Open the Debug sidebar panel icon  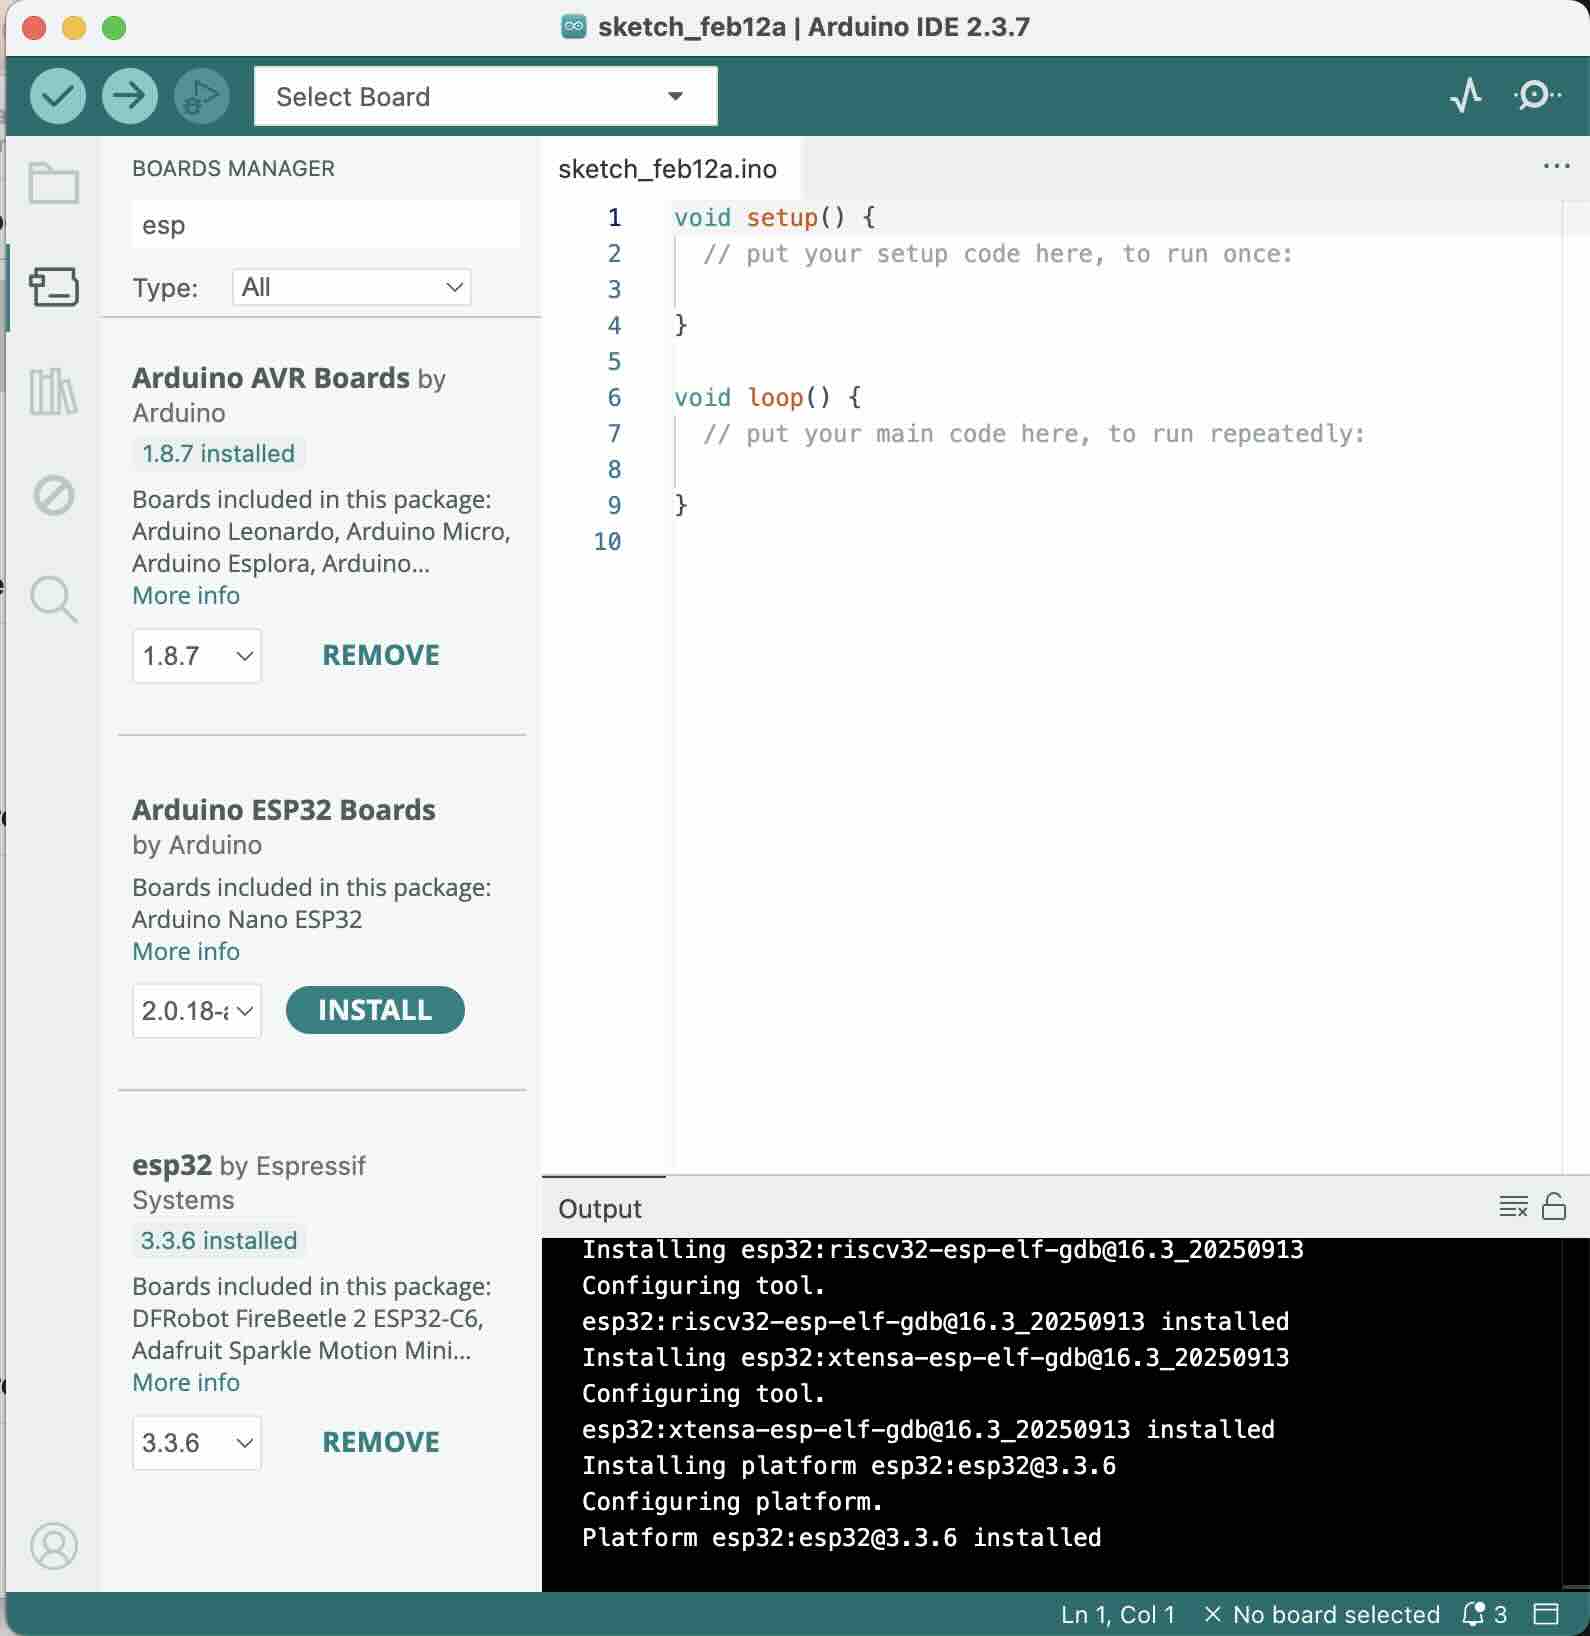[x=54, y=495]
